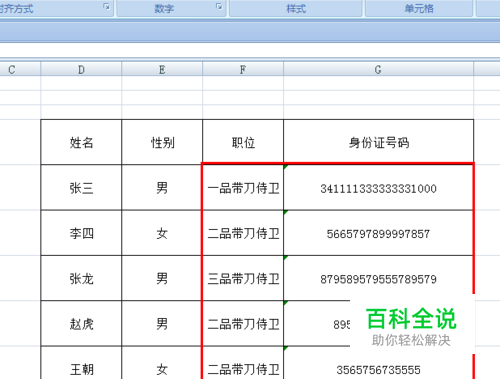Select the cell containing 赵虎
This screenshot has width=500, height=379.
point(81,324)
